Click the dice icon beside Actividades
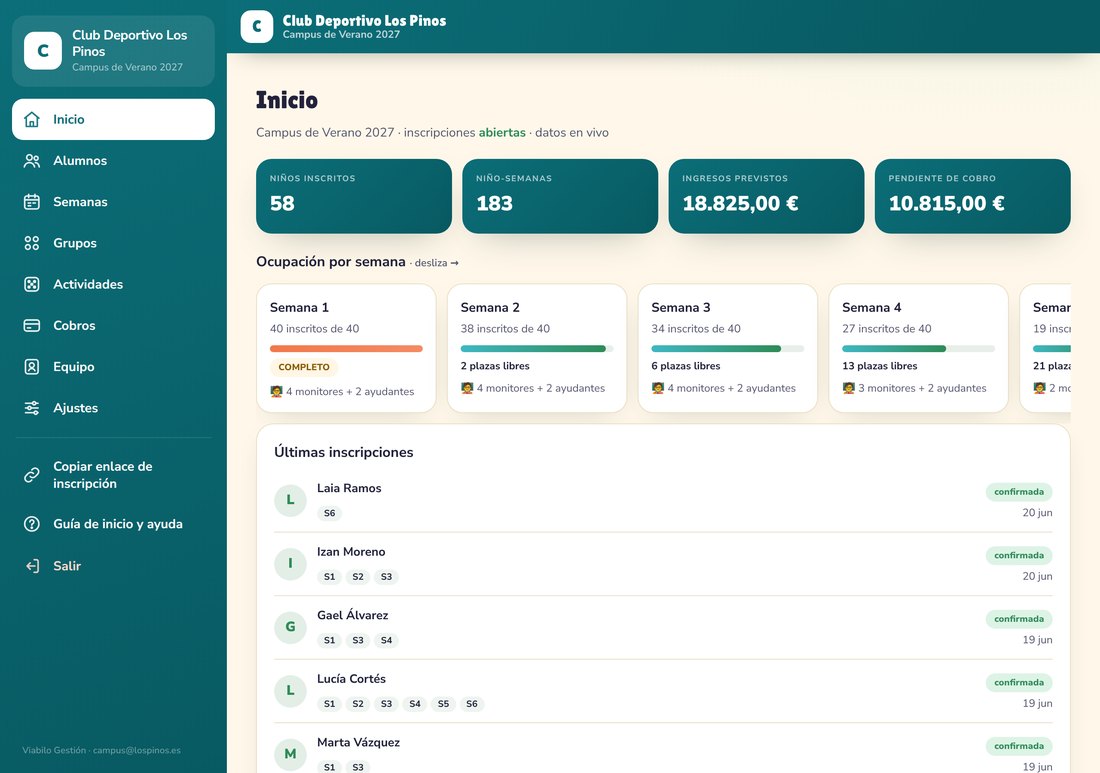Image resolution: width=1100 pixels, height=773 pixels. 32,284
